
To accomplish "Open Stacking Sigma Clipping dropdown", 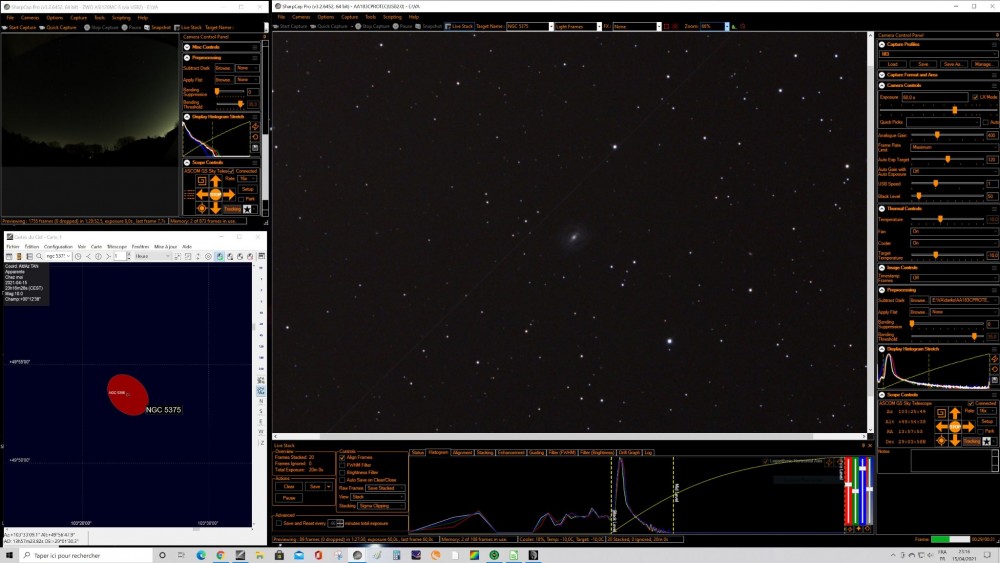I will click(x=381, y=506).
